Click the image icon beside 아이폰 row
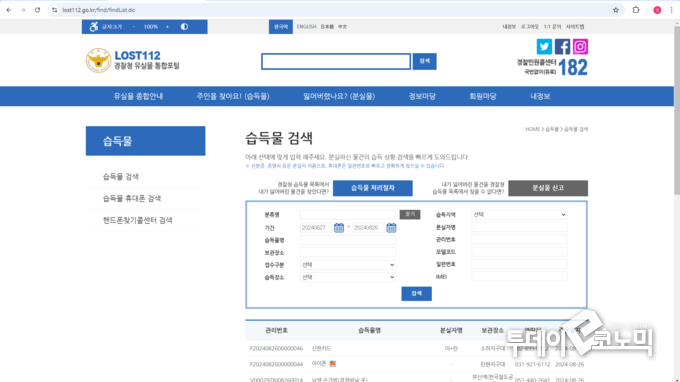Image resolution: width=680 pixels, height=382 pixels. [333, 364]
